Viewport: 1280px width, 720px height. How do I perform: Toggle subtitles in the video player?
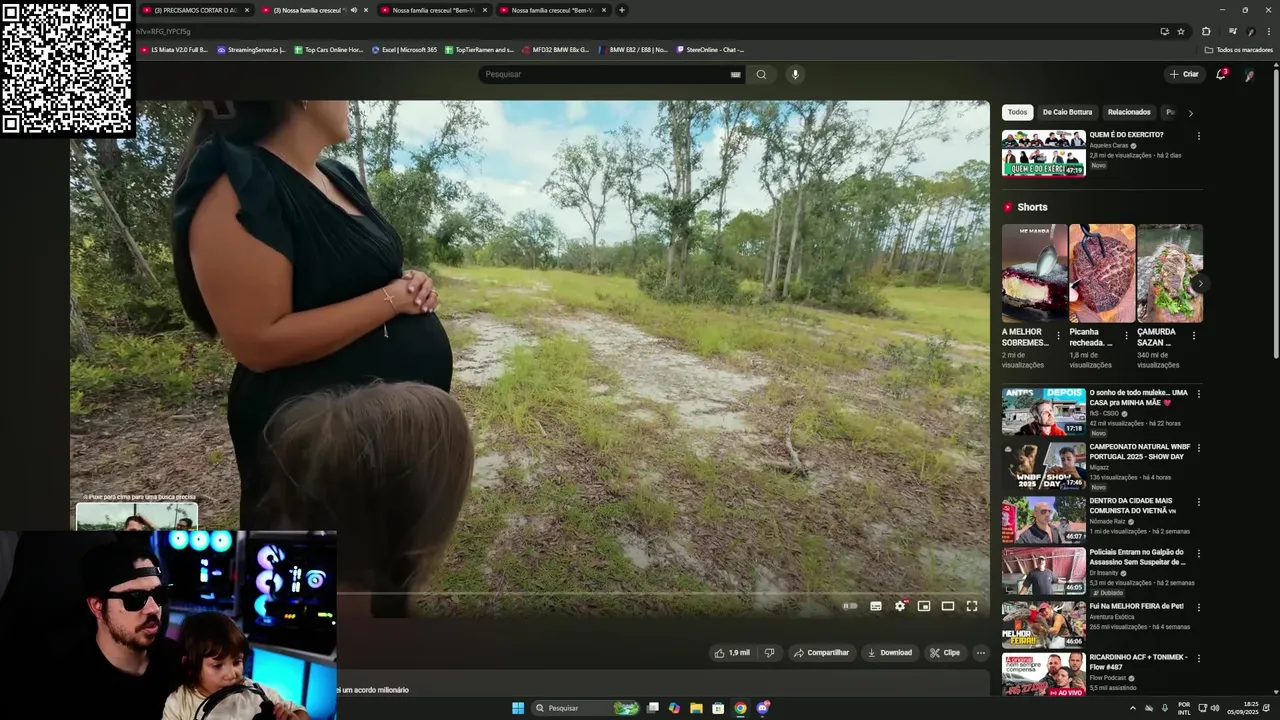[x=876, y=606]
